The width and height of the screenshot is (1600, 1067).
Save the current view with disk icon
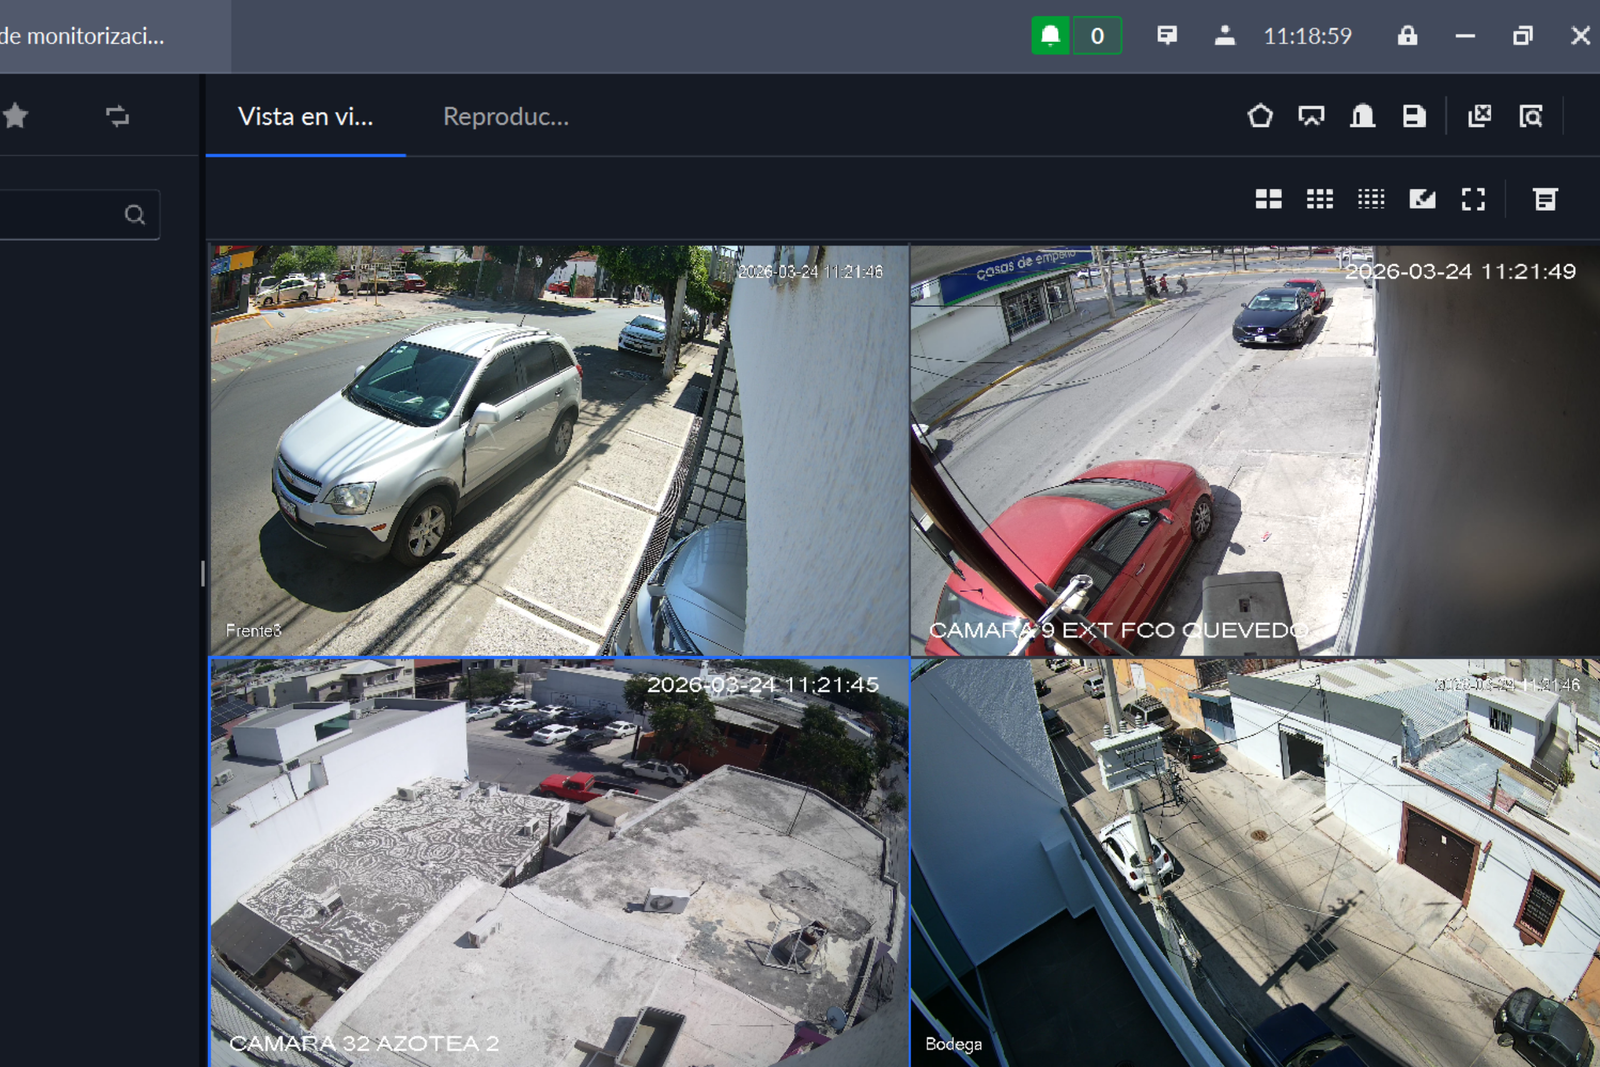(x=1414, y=116)
